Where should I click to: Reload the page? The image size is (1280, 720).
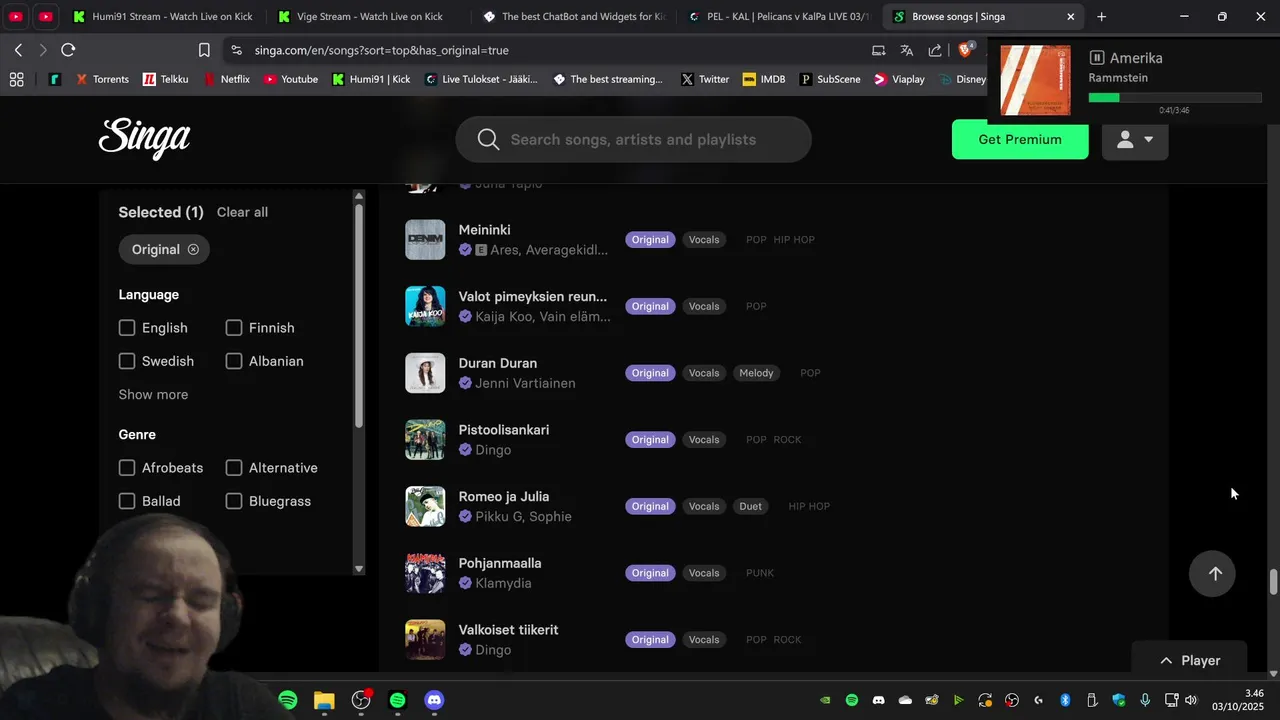pos(68,50)
